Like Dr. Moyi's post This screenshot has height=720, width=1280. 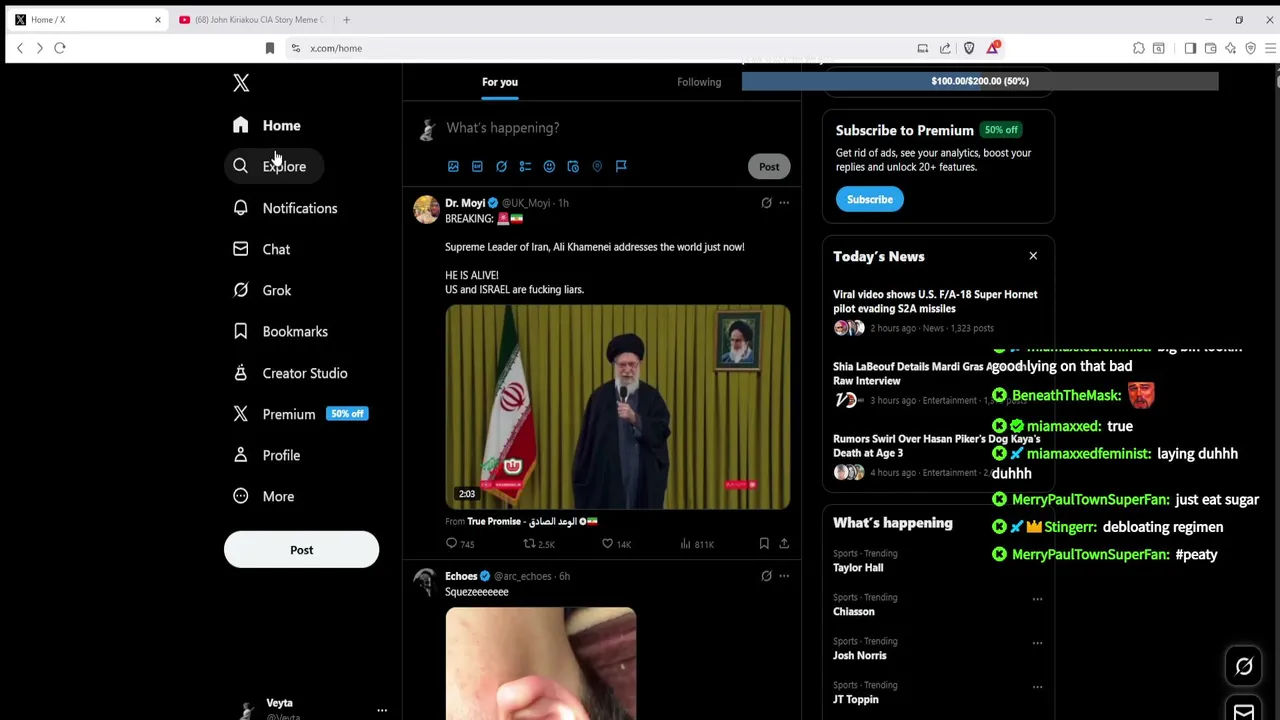[x=616, y=544]
